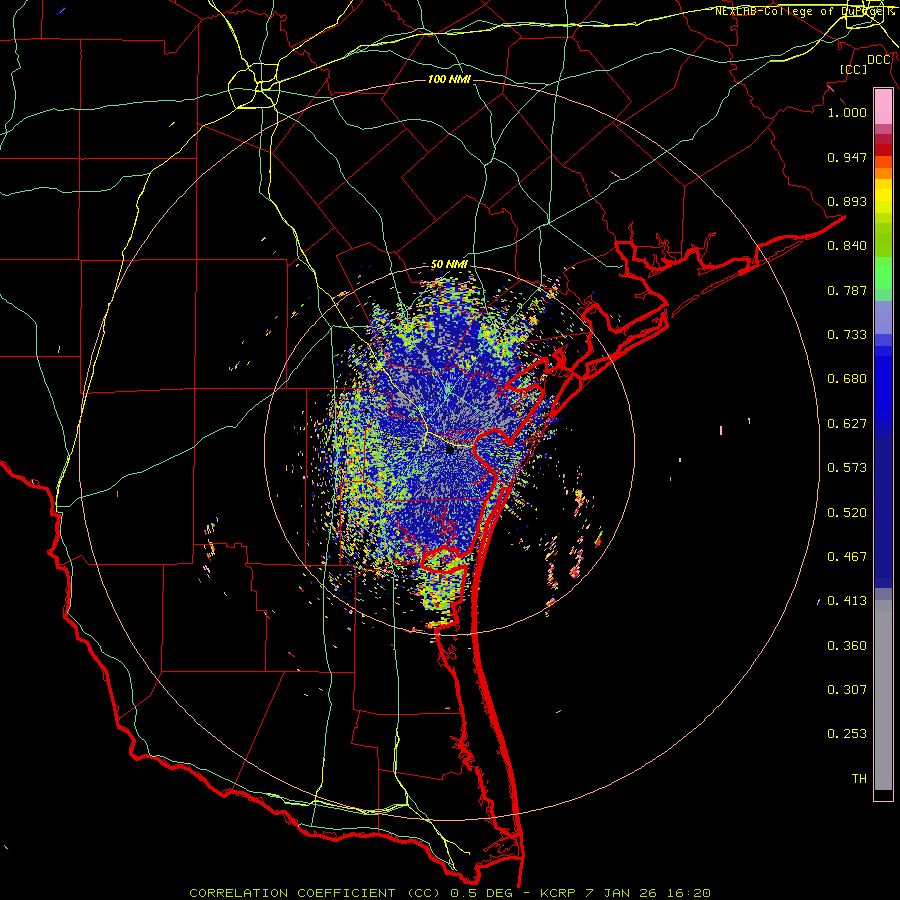Click the 0.467 color scale value
The image size is (900, 900).
[x=847, y=557]
